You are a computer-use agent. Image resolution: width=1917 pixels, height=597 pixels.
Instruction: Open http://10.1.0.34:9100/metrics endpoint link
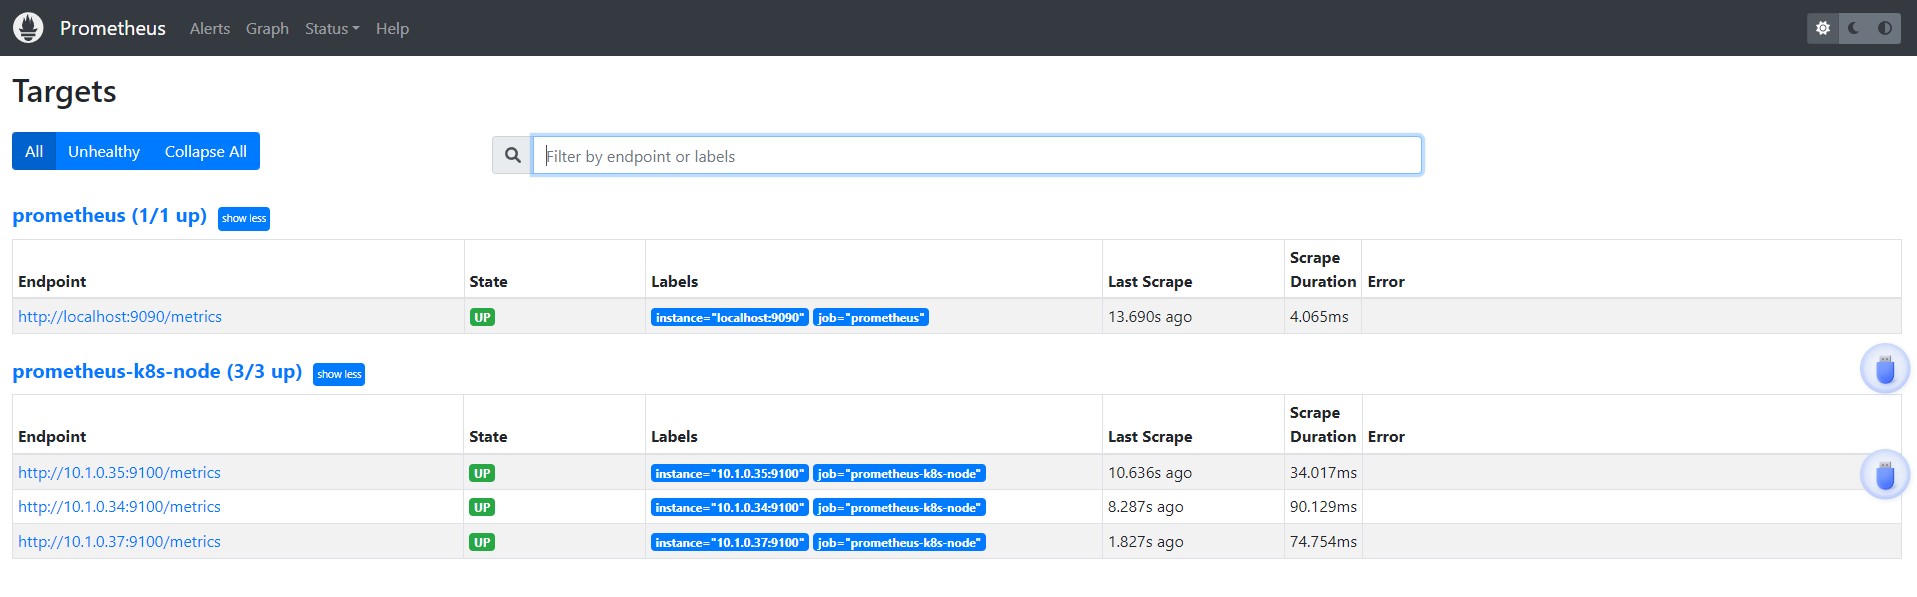[x=119, y=506]
